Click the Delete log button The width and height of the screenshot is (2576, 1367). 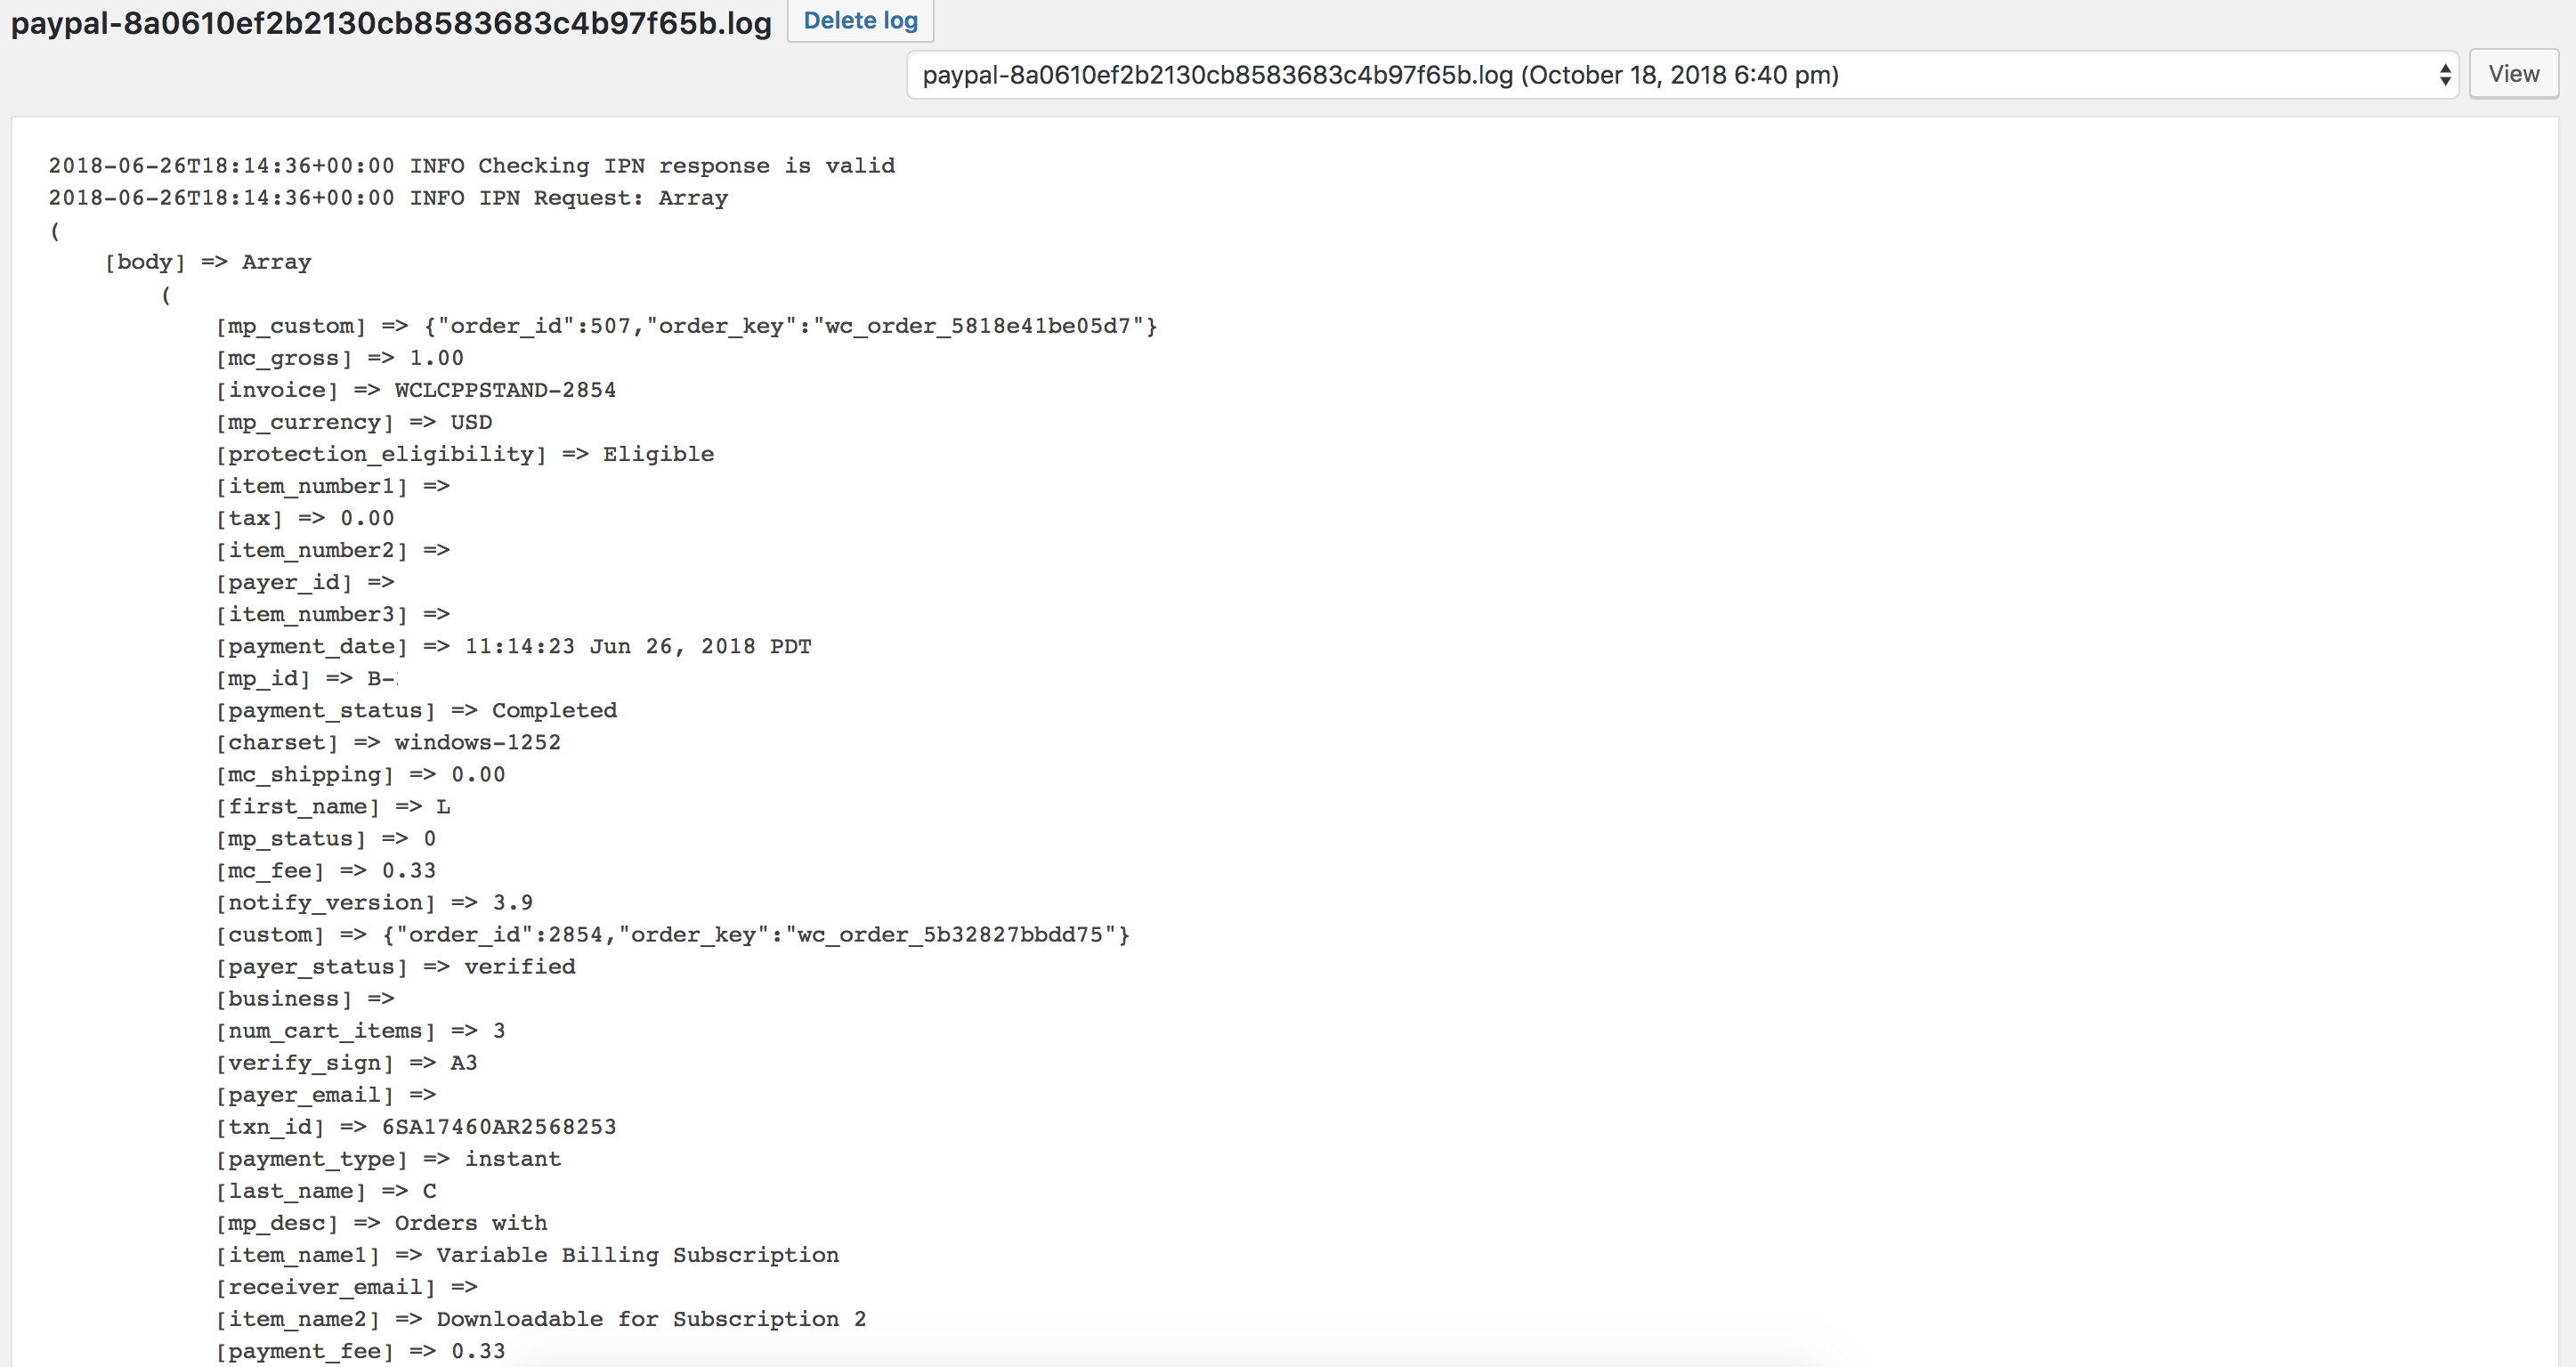coord(860,20)
